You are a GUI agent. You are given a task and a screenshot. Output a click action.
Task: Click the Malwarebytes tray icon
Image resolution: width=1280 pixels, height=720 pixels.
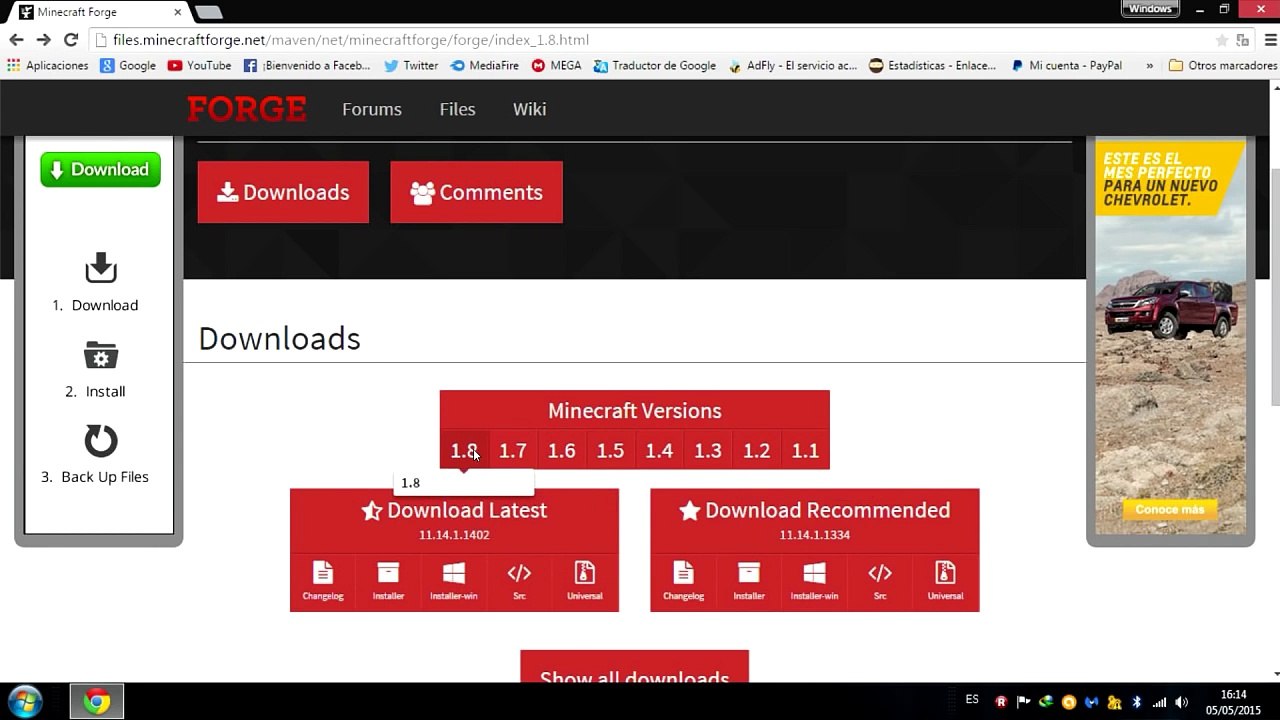[1092, 702]
